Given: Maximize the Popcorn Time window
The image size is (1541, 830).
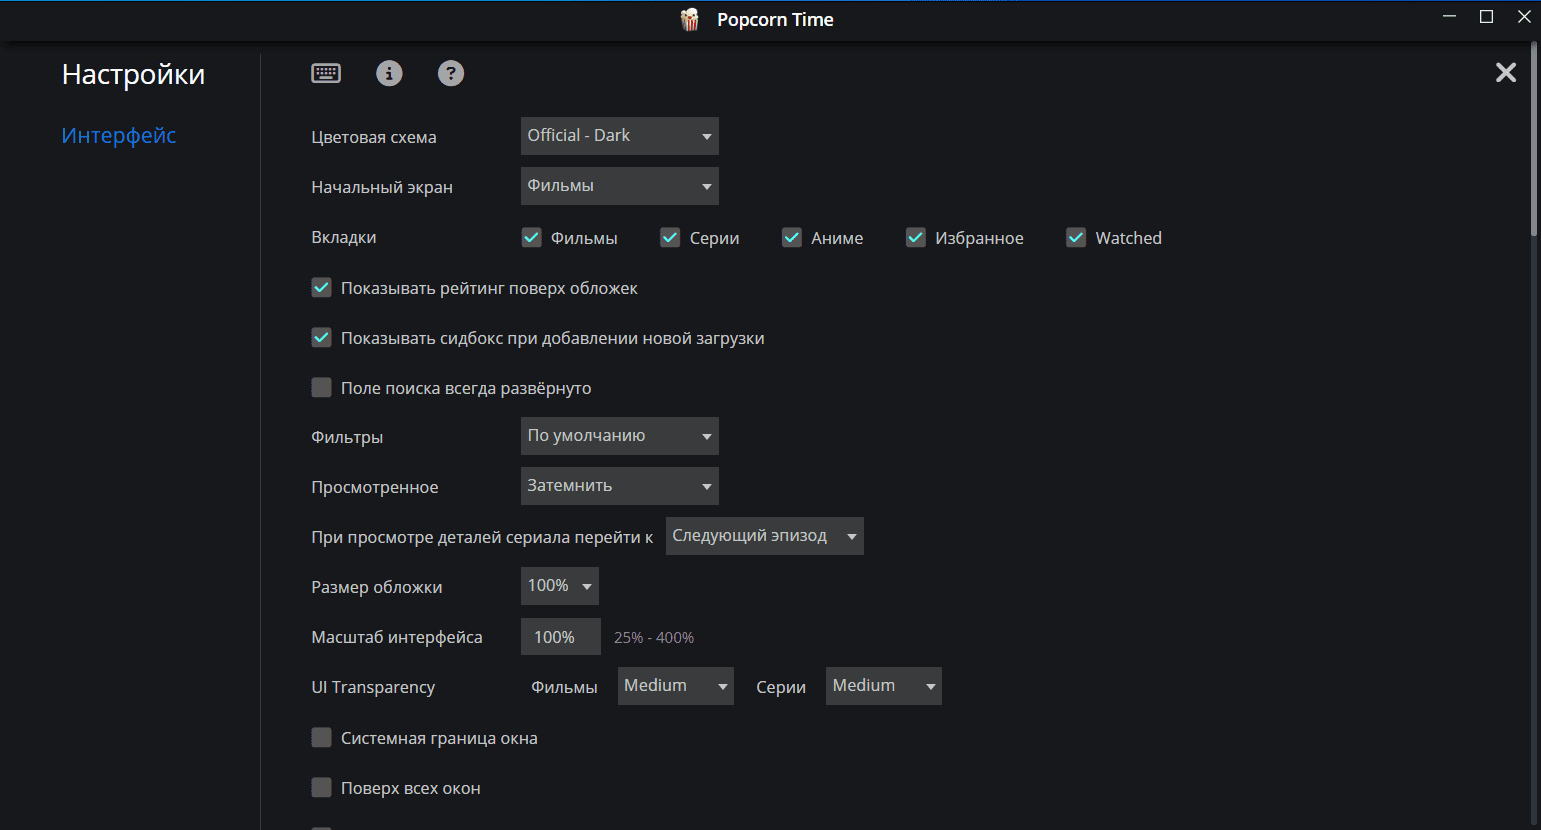Looking at the screenshot, I should click(1486, 17).
